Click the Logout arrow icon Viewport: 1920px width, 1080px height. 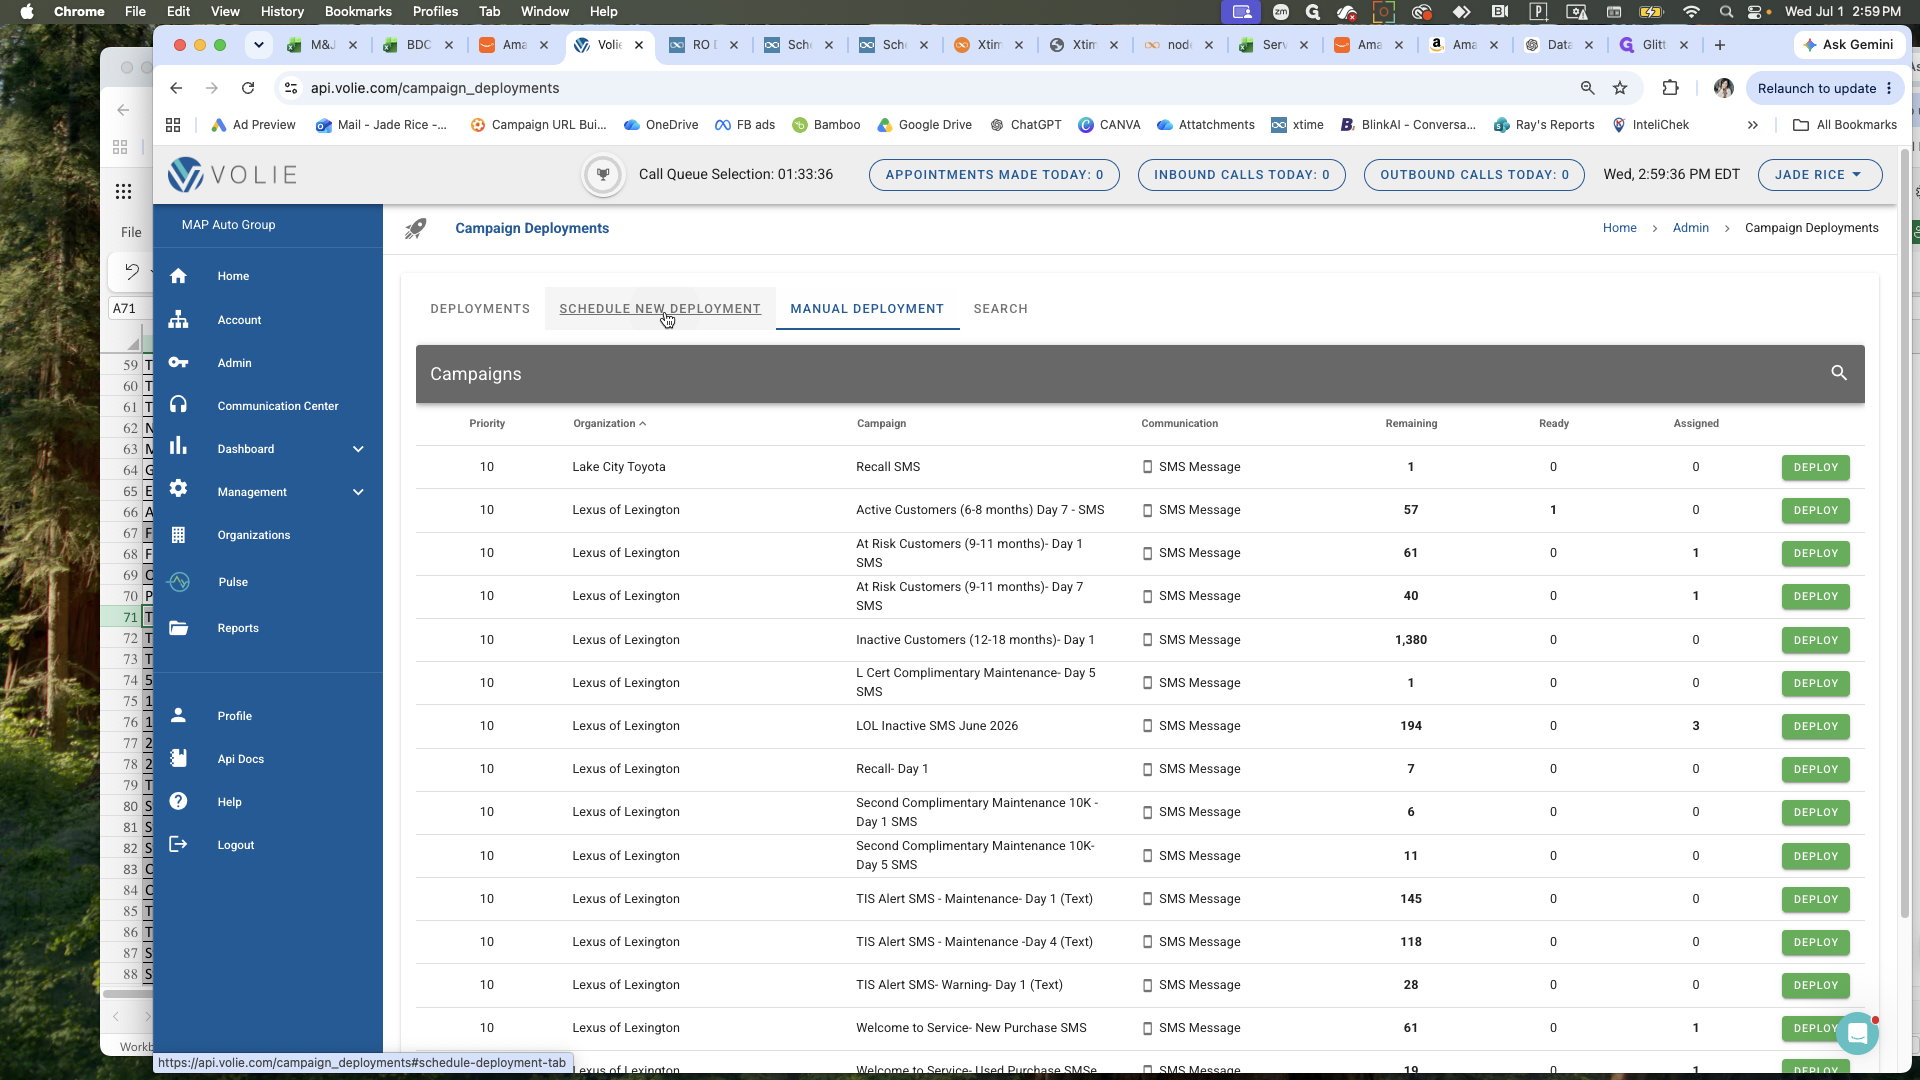point(178,844)
